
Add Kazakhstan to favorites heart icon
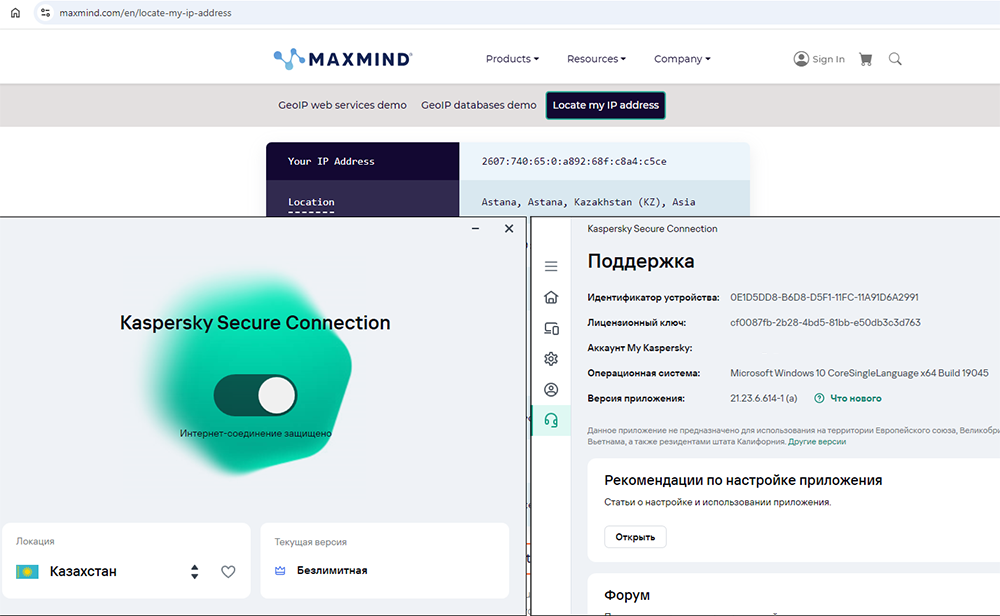coord(228,572)
